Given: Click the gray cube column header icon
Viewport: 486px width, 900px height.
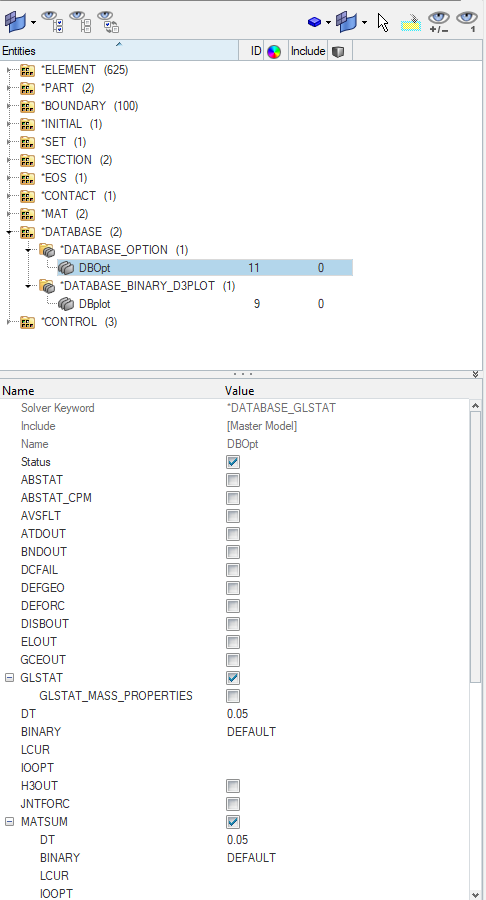Looking at the screenshot, I should tap(339, 52).
